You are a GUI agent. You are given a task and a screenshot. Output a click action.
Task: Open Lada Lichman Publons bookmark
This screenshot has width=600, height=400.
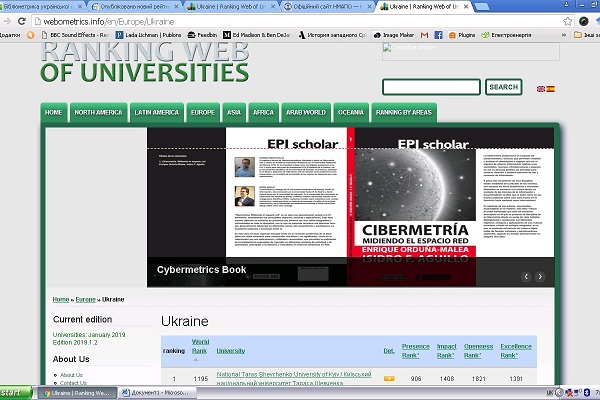pyautogui.click(x=148, y=35)
